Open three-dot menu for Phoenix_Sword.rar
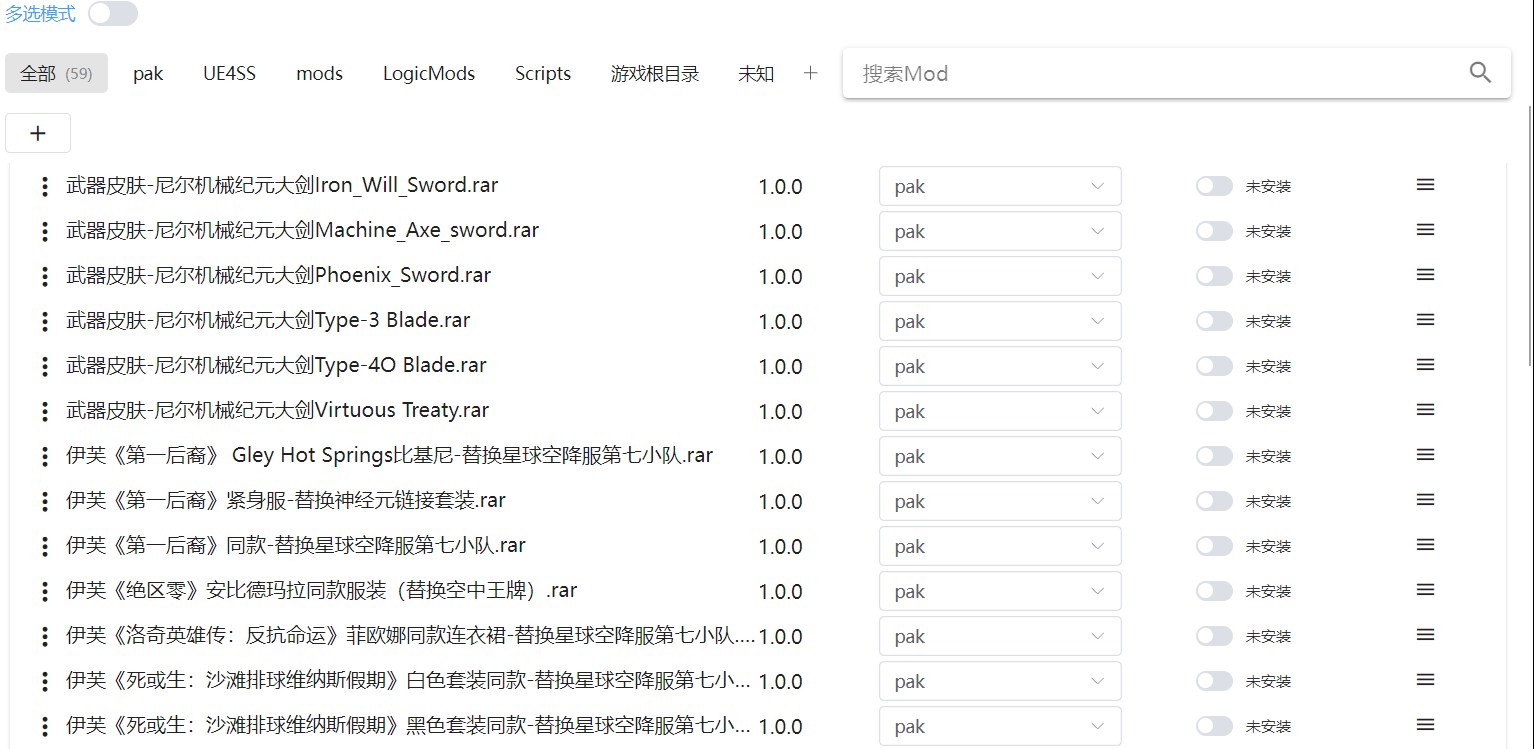Screen dimensions: 1534x749 [x=44, y=277]
